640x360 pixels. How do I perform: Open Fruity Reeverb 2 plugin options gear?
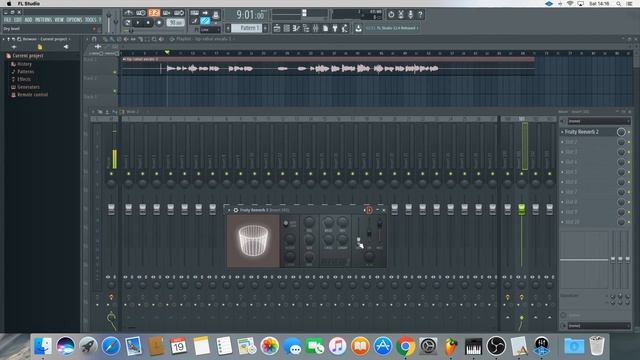click(x=236, y=210)
